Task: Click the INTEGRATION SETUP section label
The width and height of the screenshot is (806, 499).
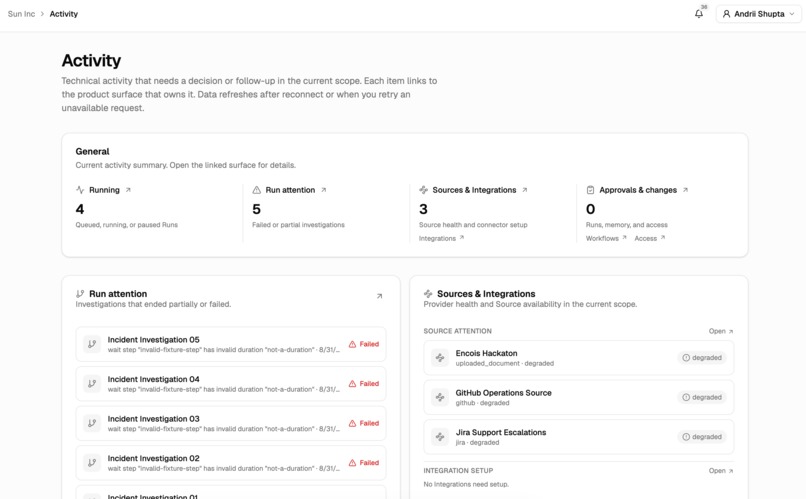Action: pos(458,470)
